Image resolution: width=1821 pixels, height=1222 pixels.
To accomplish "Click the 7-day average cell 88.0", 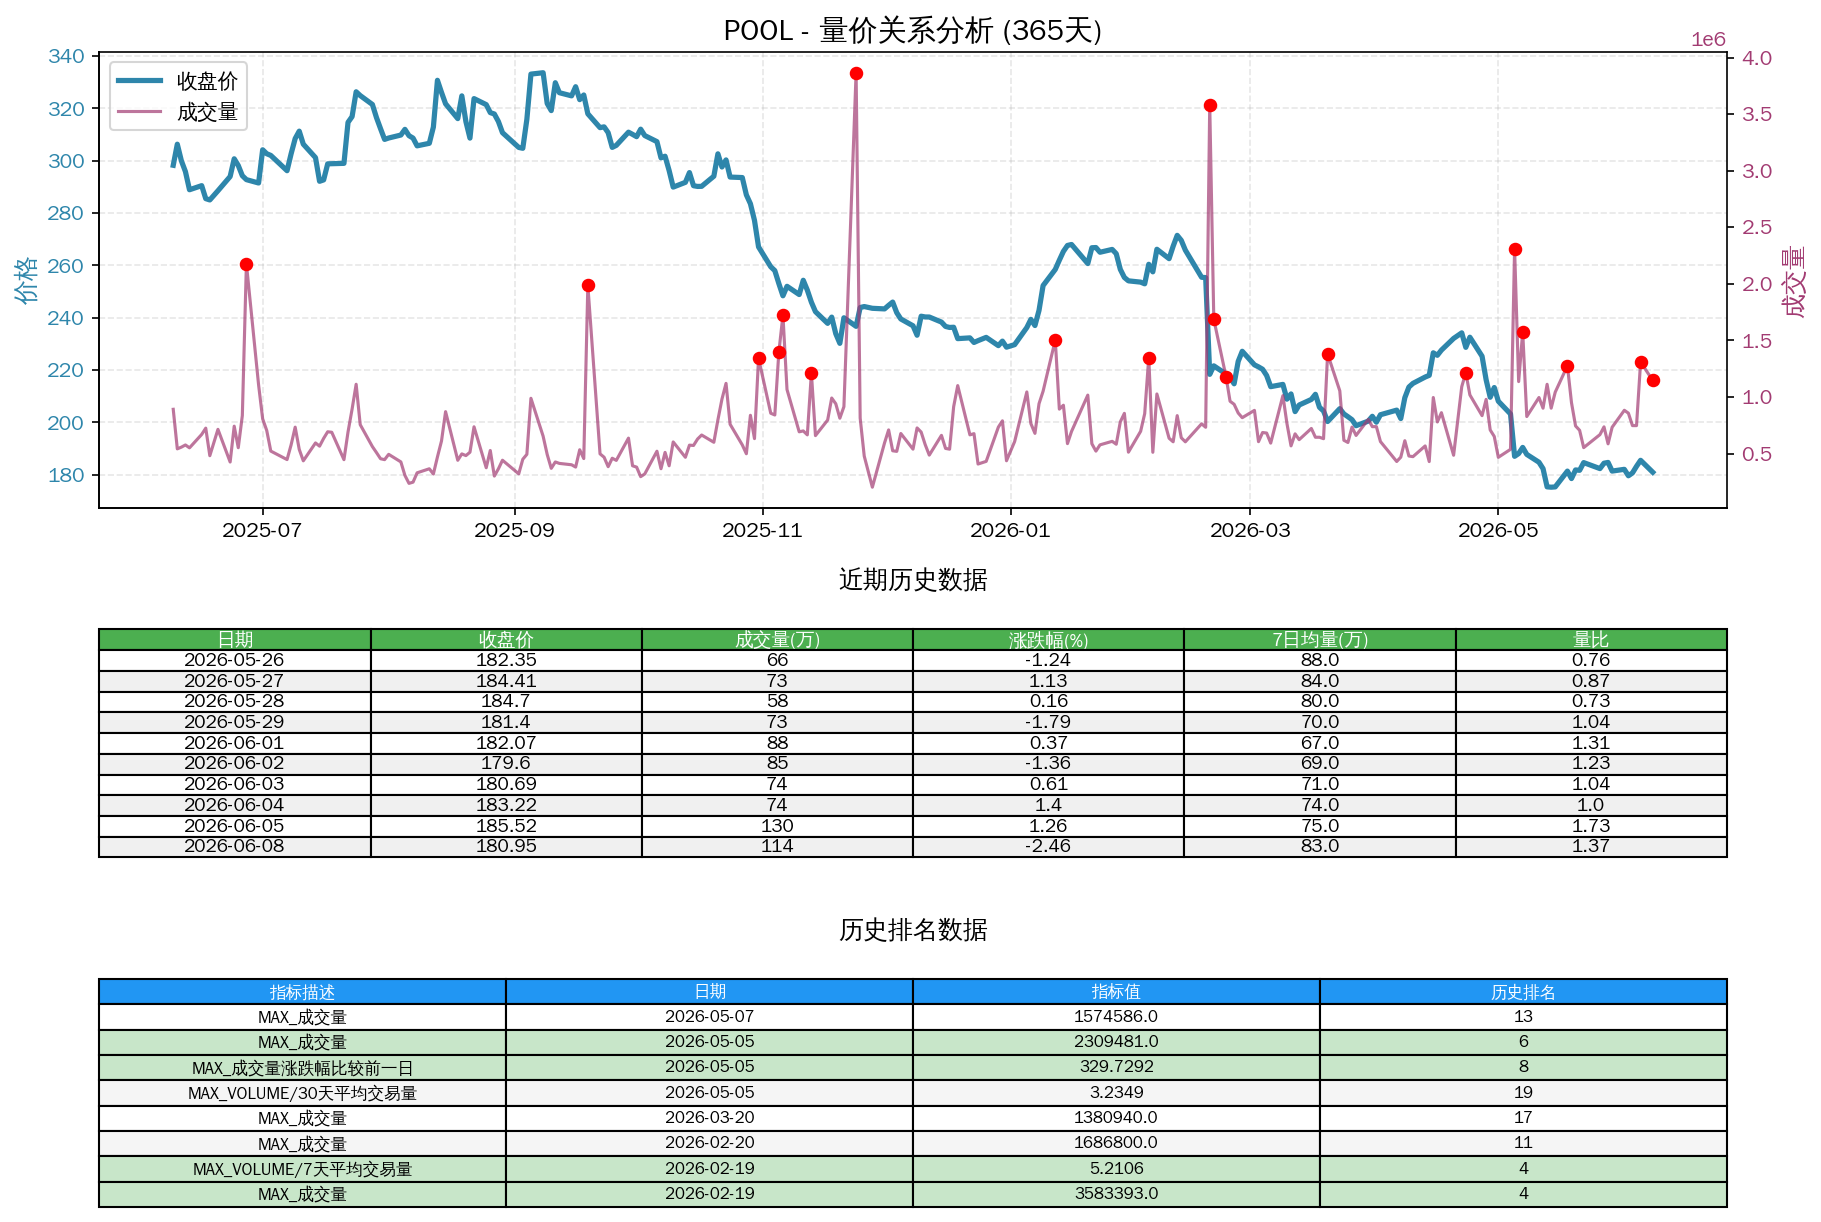I will (x=1320, y=660).
